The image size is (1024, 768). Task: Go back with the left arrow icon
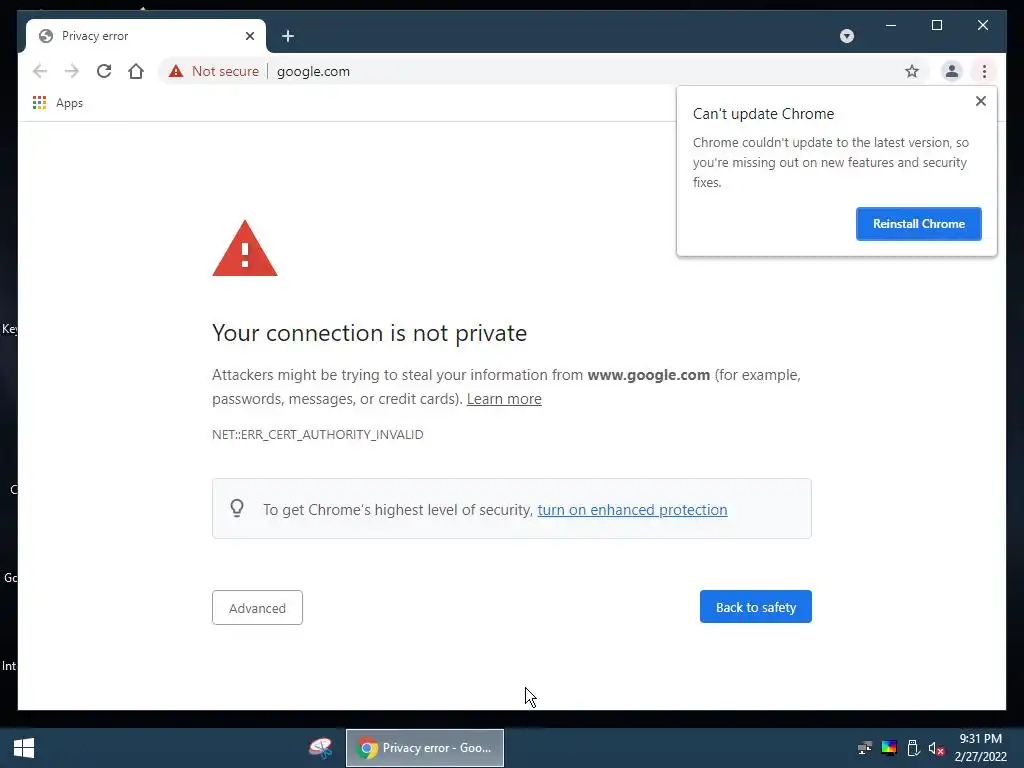pos(40,71)
